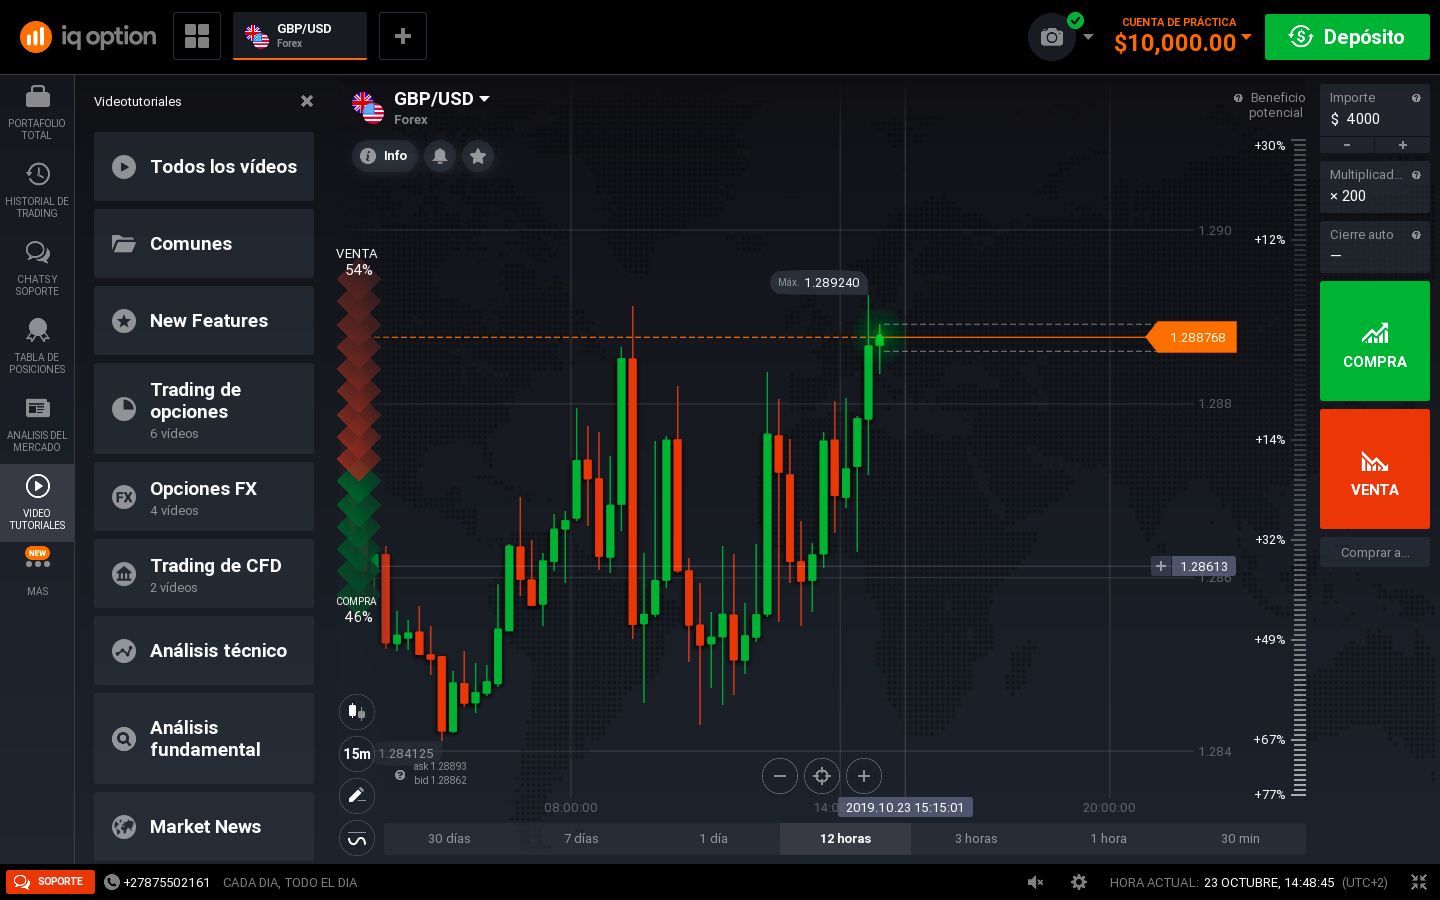Select the Video Tutoriales sidebar item
Screen dimensions: 1440x900
(37, 502)
